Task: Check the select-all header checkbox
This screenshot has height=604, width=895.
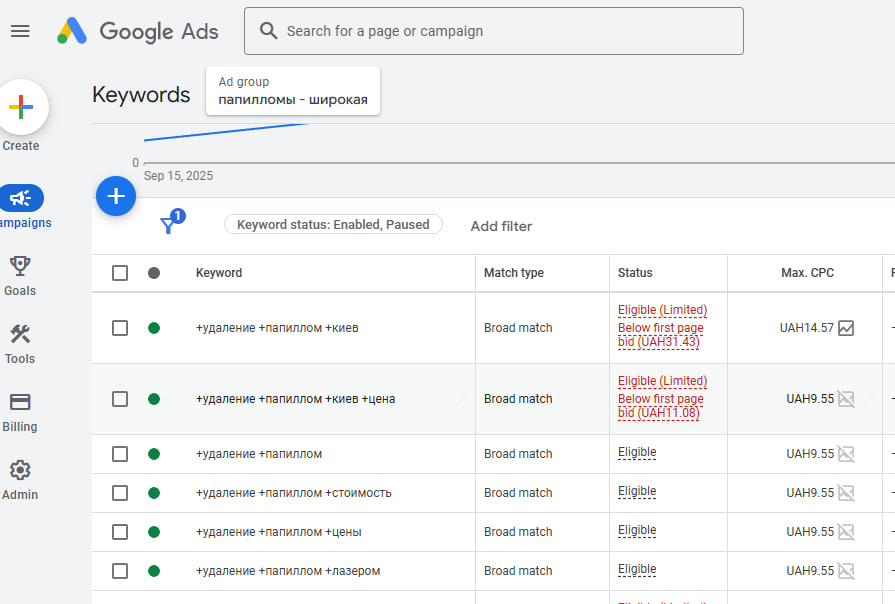Action: coord(120,273)
